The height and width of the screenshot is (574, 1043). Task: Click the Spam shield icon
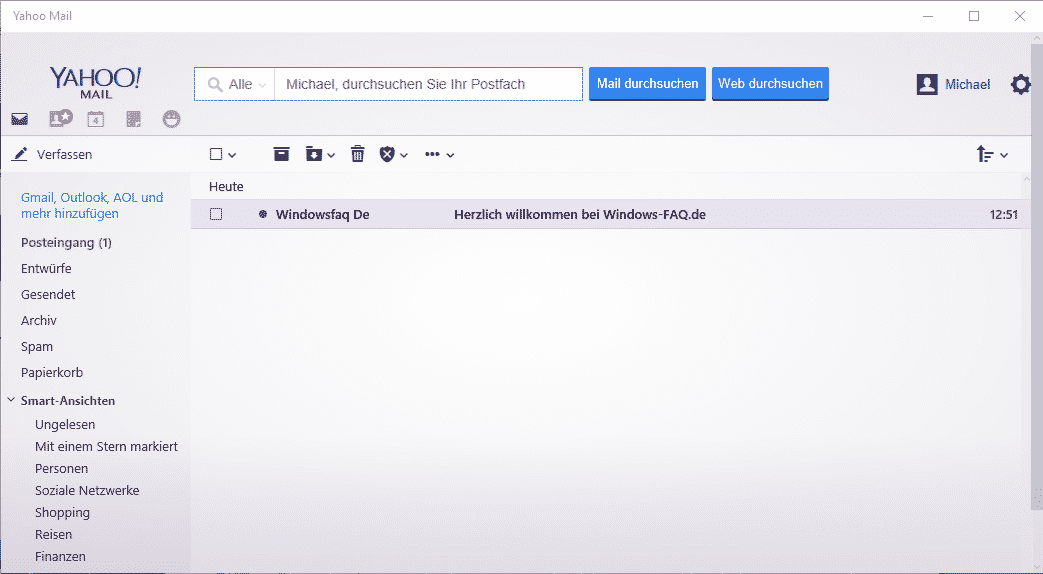(387, 154)
